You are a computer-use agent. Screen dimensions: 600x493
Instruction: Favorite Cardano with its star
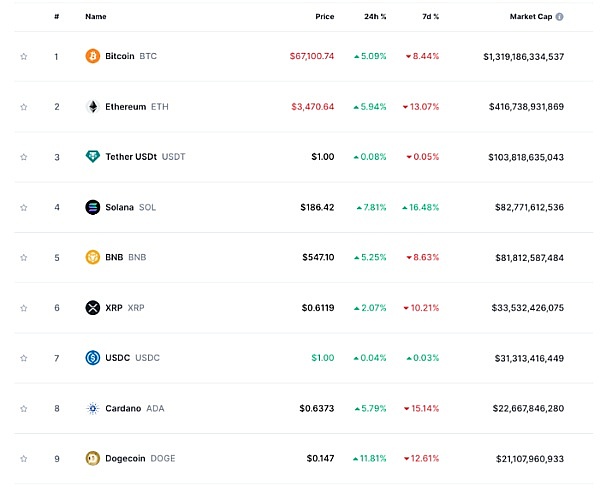(24, 409)
